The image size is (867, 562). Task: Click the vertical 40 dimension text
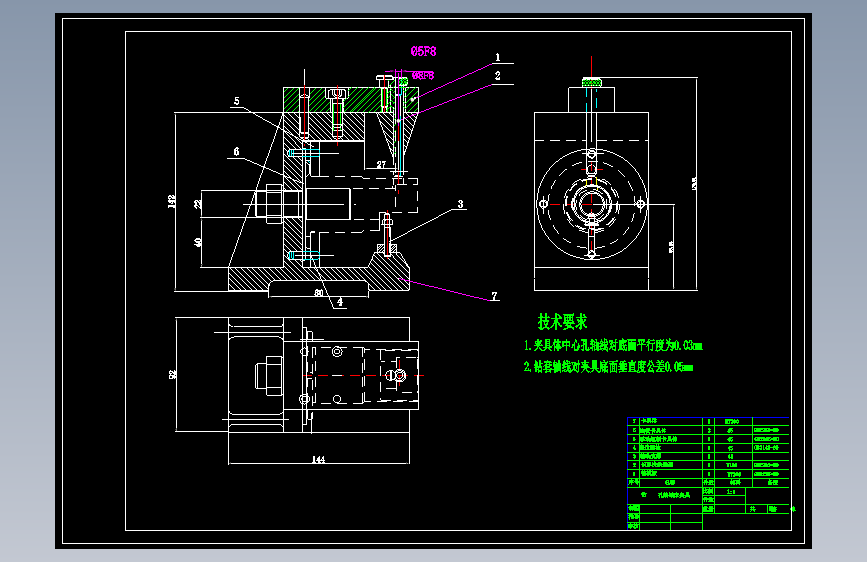click(198, 242)
